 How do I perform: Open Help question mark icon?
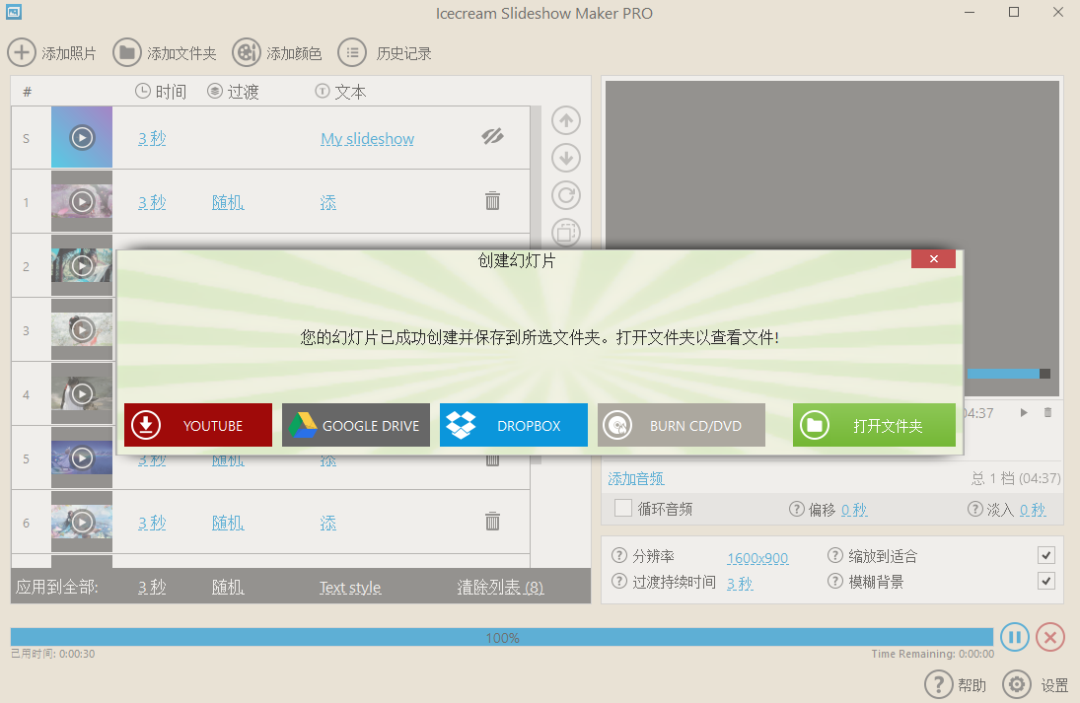point(938,684)
